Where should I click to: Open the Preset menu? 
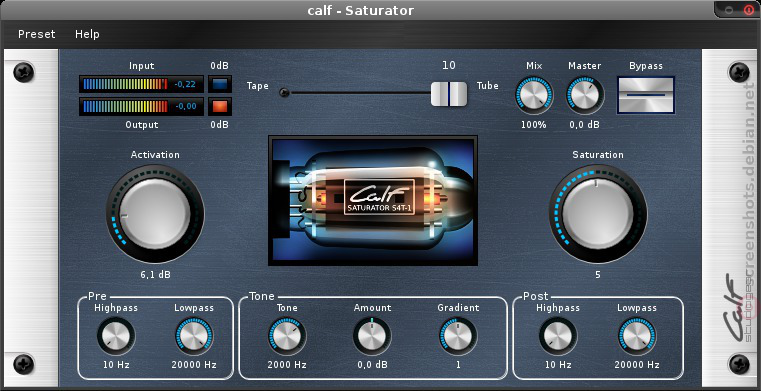36,34
